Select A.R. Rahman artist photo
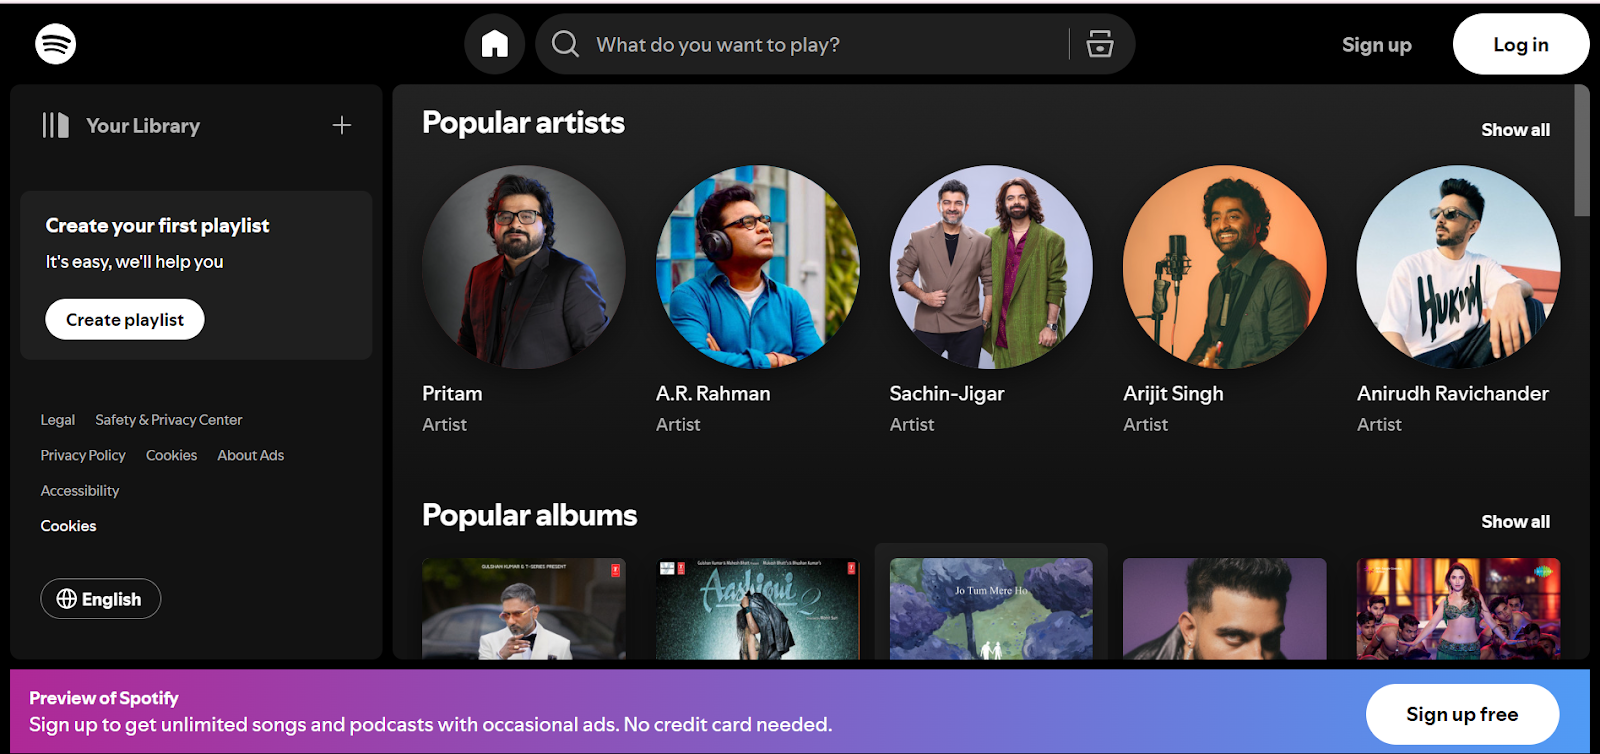 point(758,267)
